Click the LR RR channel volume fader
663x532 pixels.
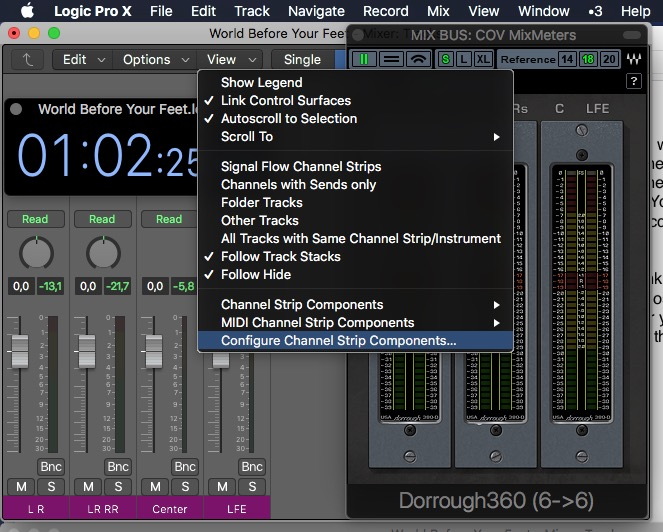point(87,351)
